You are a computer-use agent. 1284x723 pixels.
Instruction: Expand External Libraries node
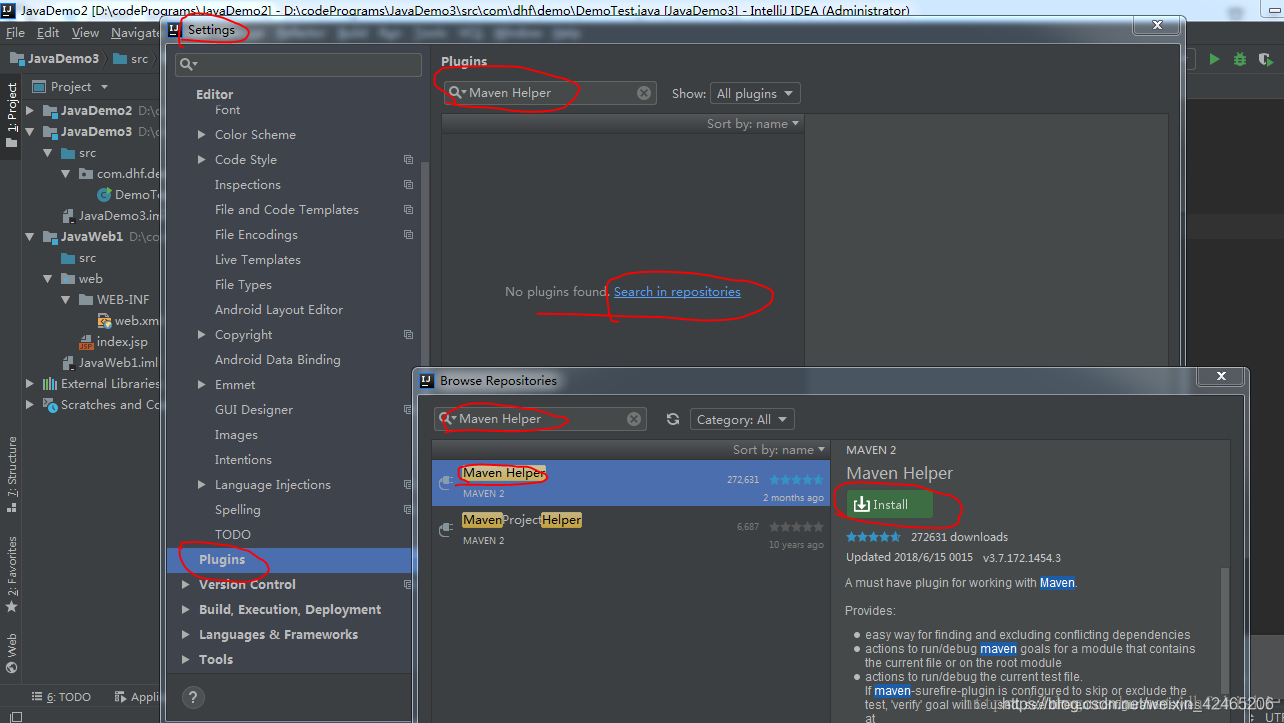tap(30, 384)
